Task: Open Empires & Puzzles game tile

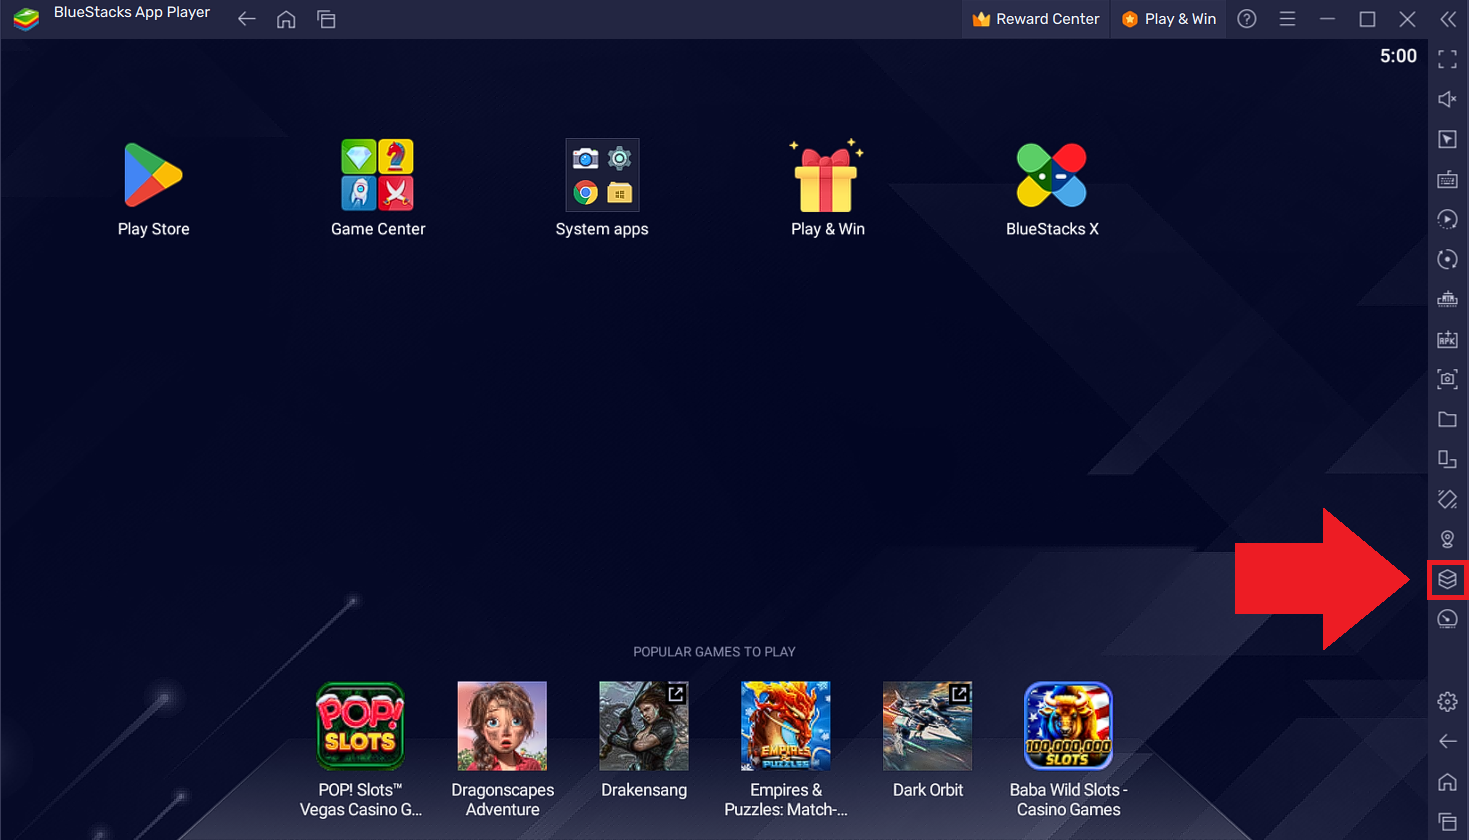Action: tap(786, 726)
